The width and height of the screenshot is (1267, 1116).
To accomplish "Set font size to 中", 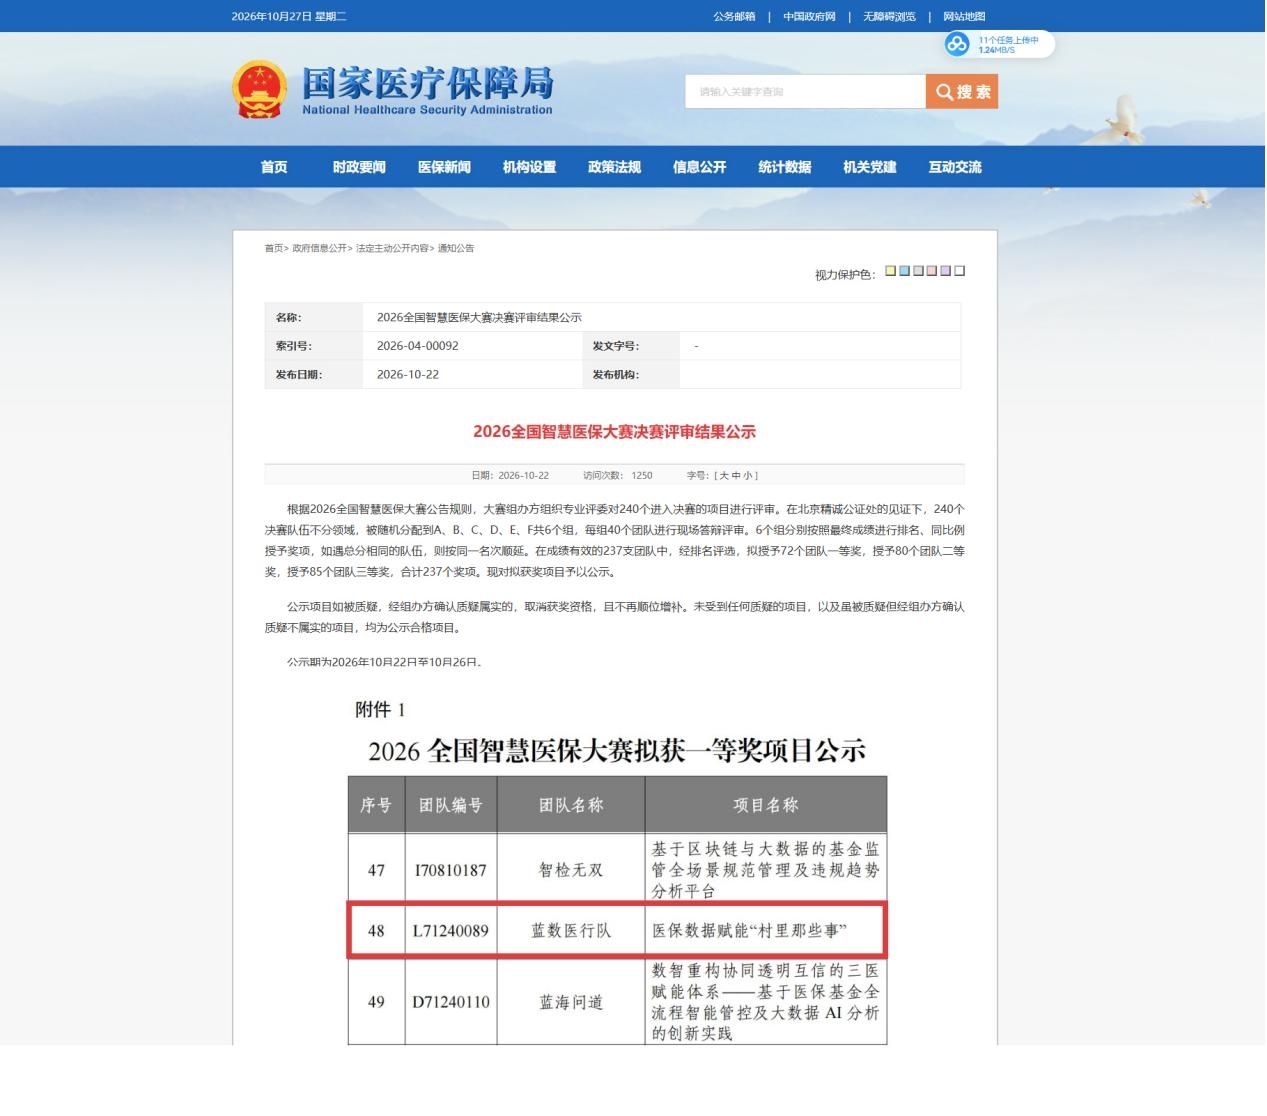I will [736, 476].
